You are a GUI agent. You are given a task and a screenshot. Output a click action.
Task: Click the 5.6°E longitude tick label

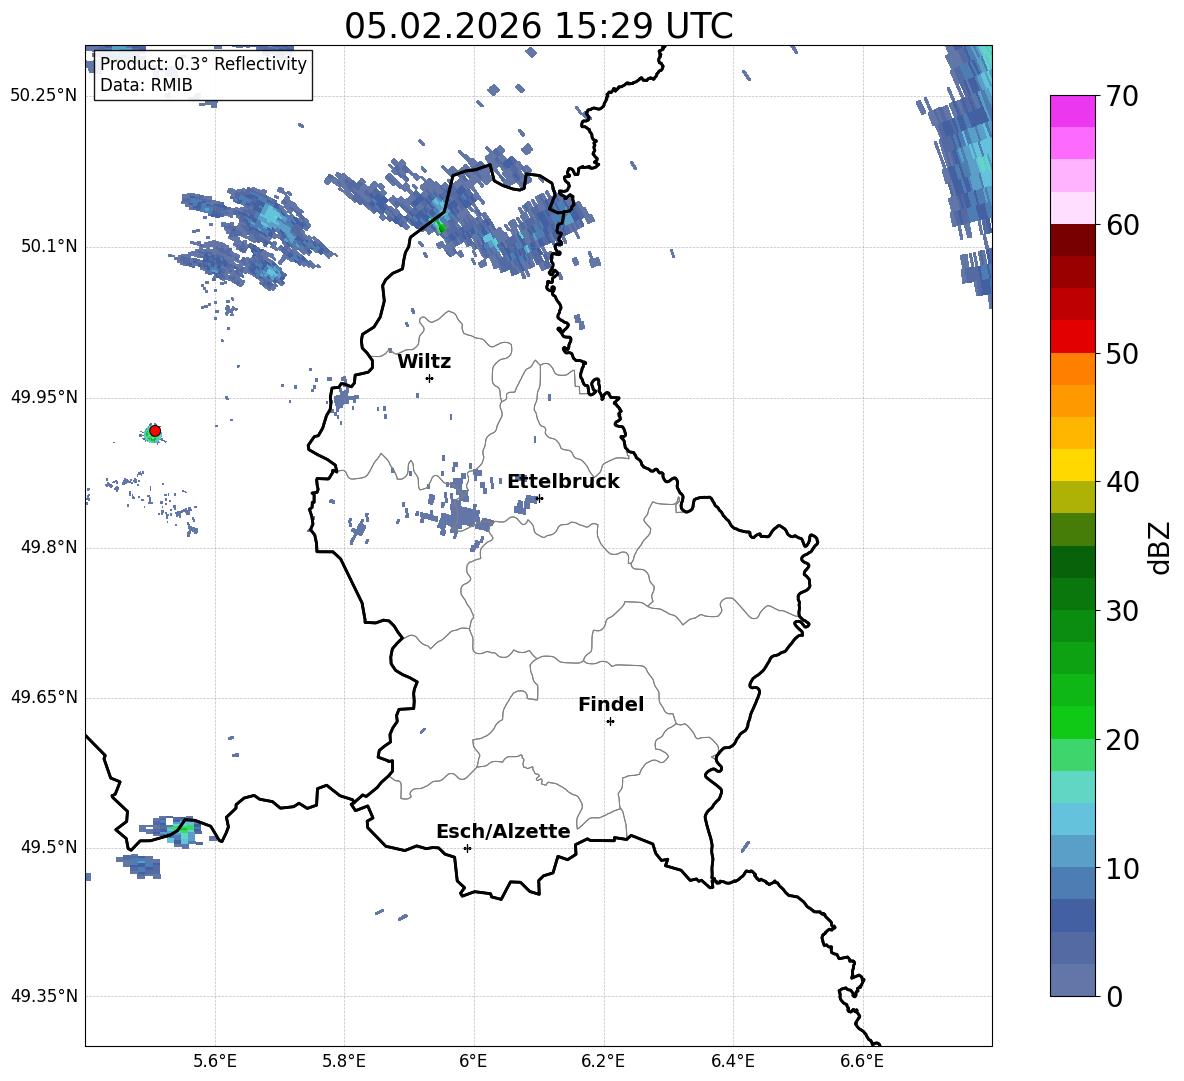pos(215,1061)
